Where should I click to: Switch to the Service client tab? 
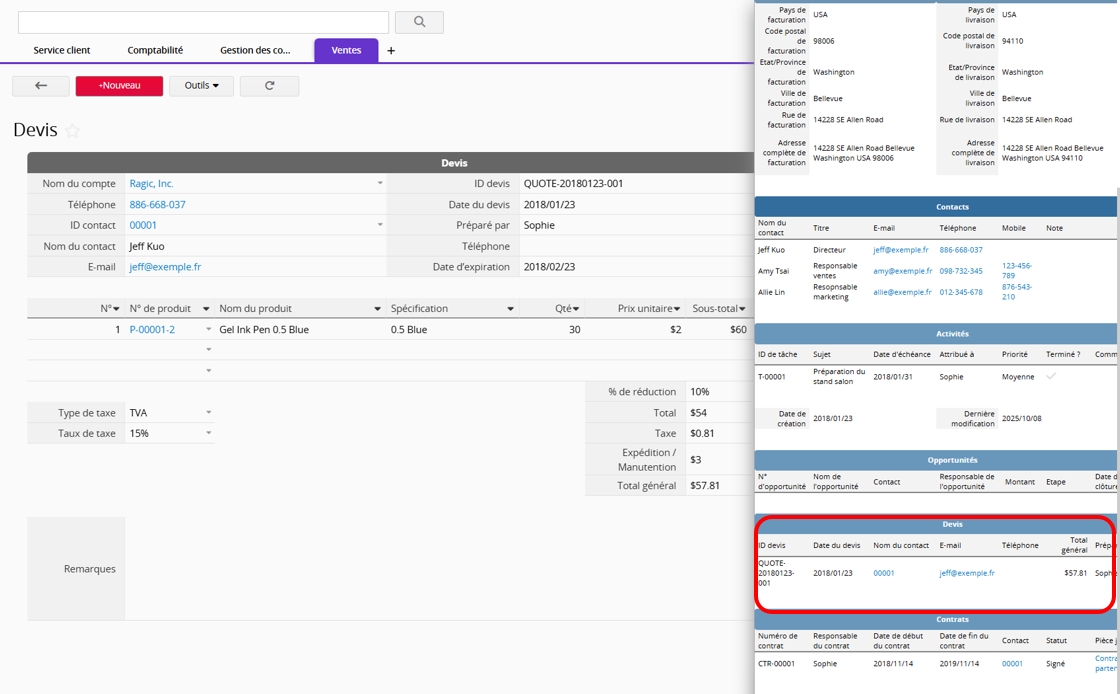tap(62, 51)
